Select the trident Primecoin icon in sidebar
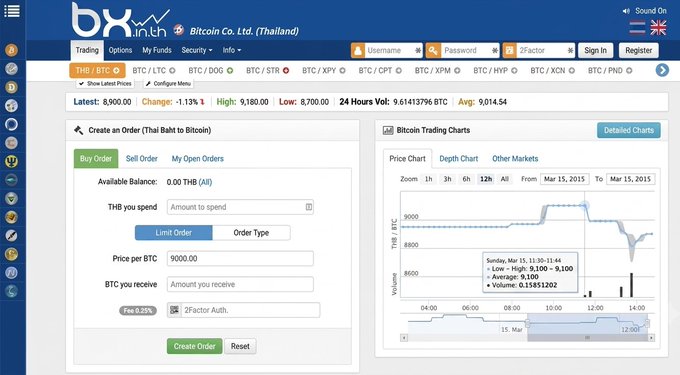This screenshot has width=680, height=375. click(x=11, y=162)
